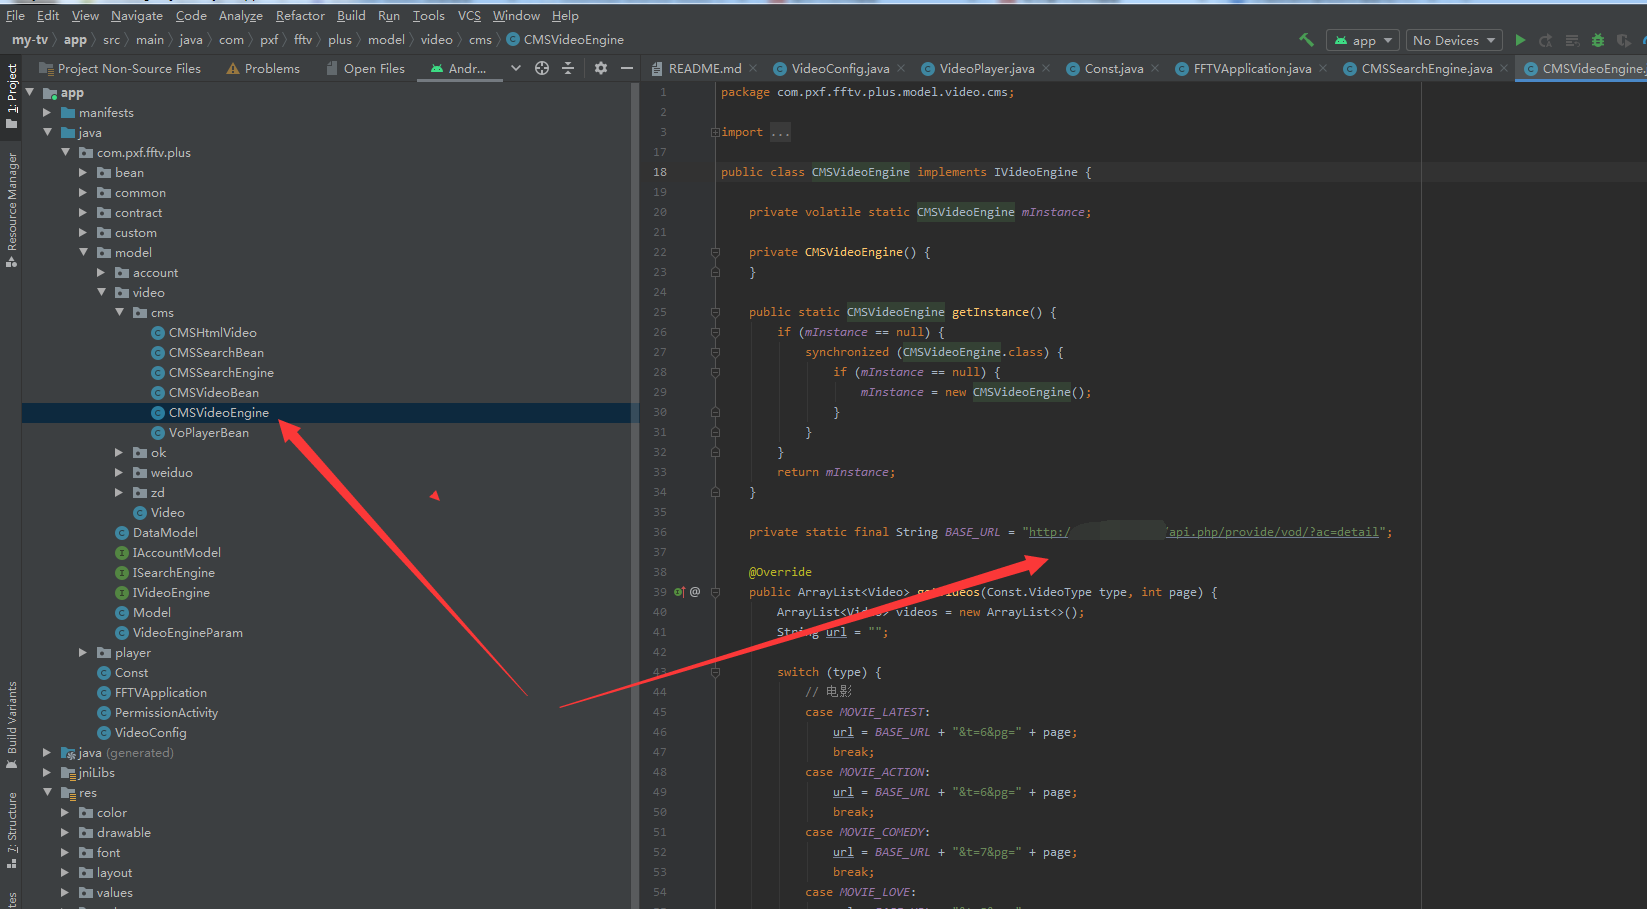Open project panel settings gear
The width and height of the screenshot is (1647, 909).
(600, 68)
